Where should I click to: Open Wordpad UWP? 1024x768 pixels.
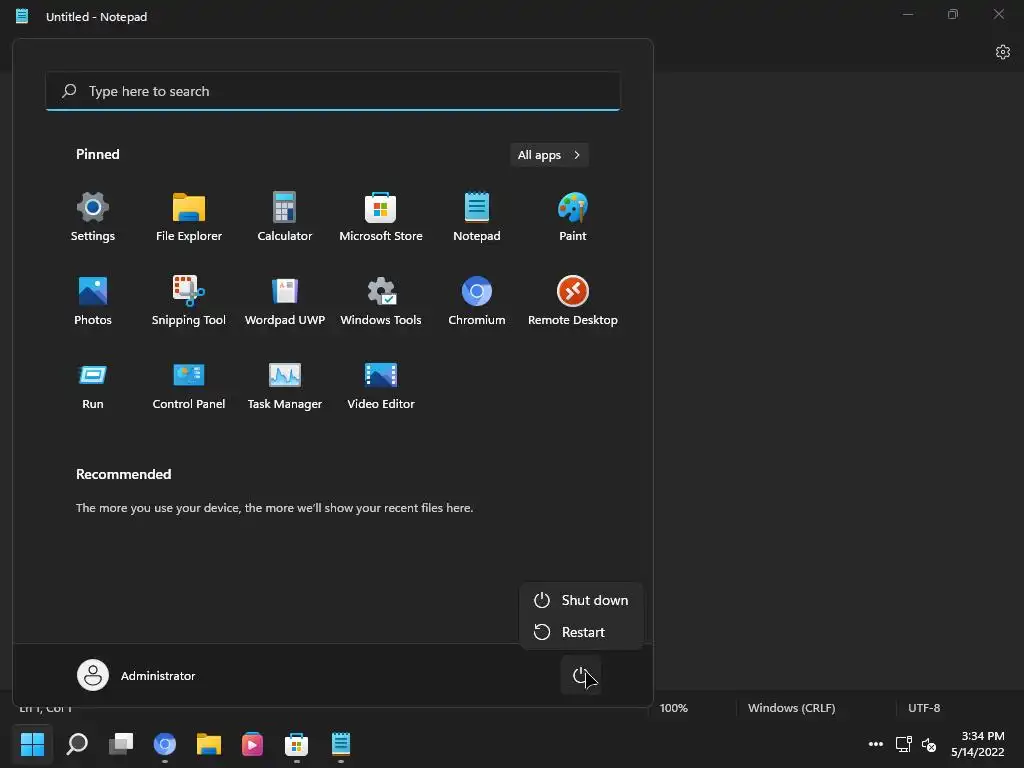pos(285,301)
